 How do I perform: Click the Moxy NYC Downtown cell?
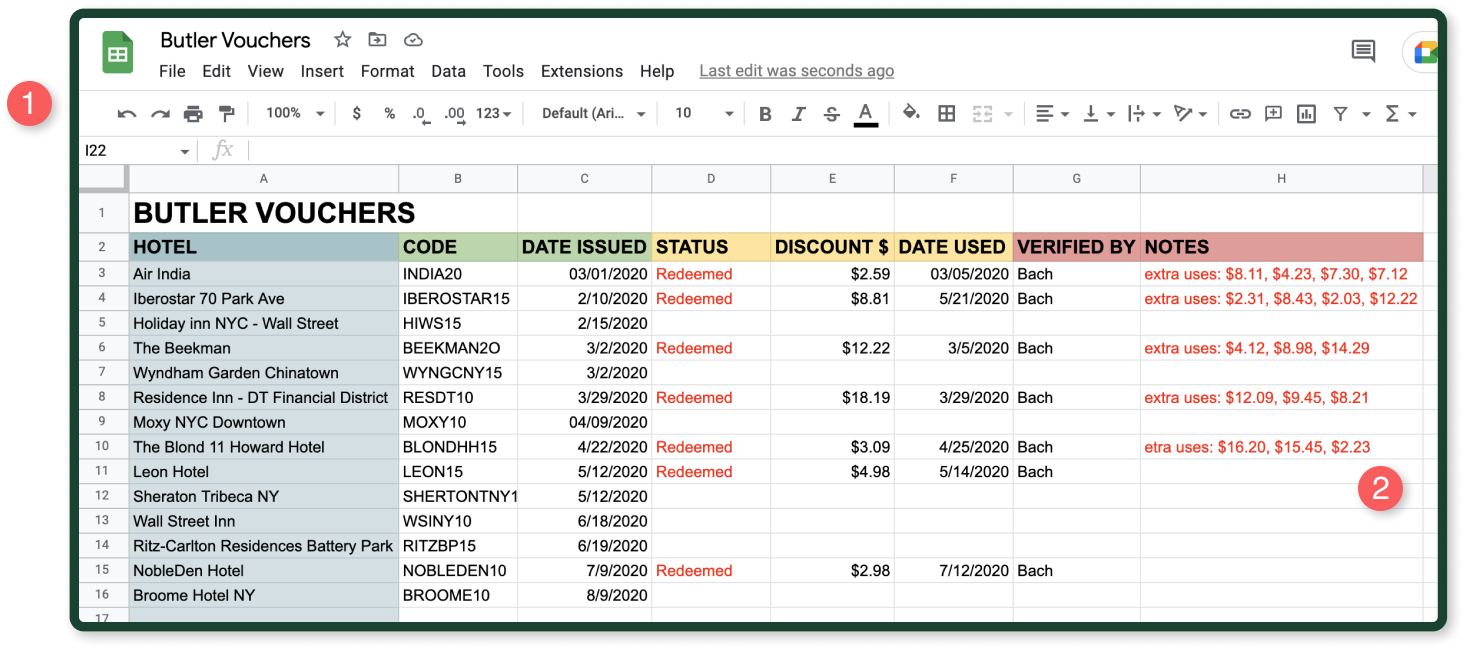(x=264, y=422)
